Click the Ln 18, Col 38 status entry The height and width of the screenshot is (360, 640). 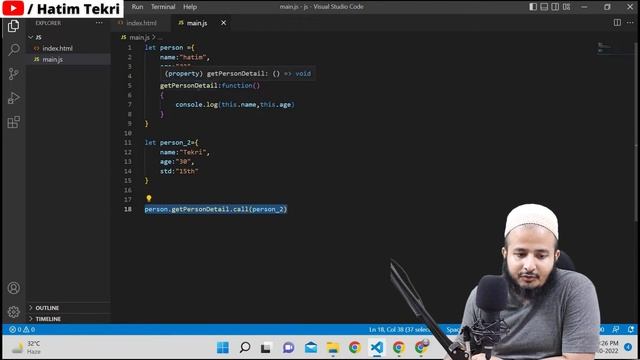point(399,329)
